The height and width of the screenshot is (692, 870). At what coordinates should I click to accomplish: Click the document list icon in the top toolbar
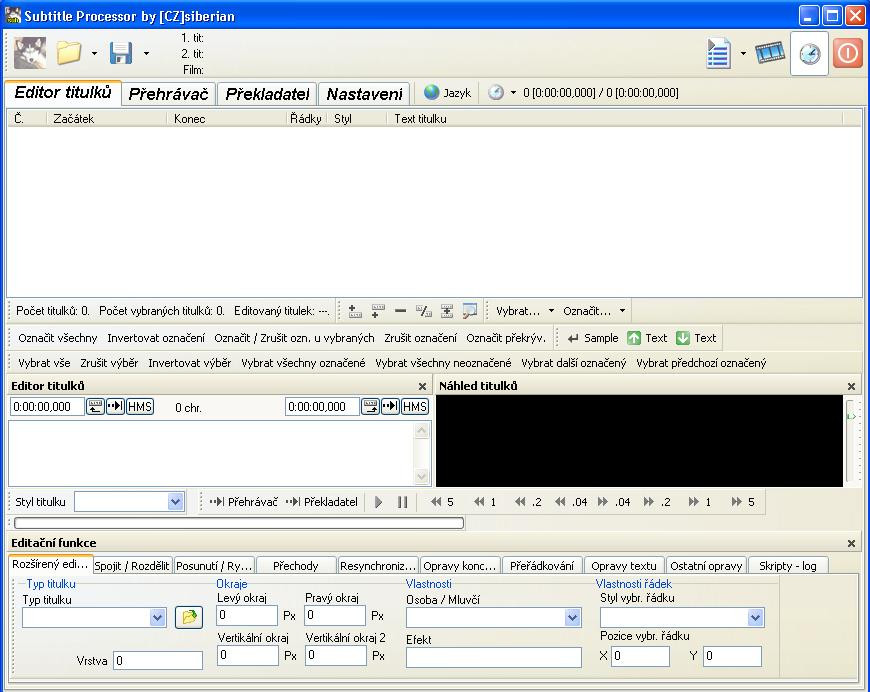click(x=719, y=53)
